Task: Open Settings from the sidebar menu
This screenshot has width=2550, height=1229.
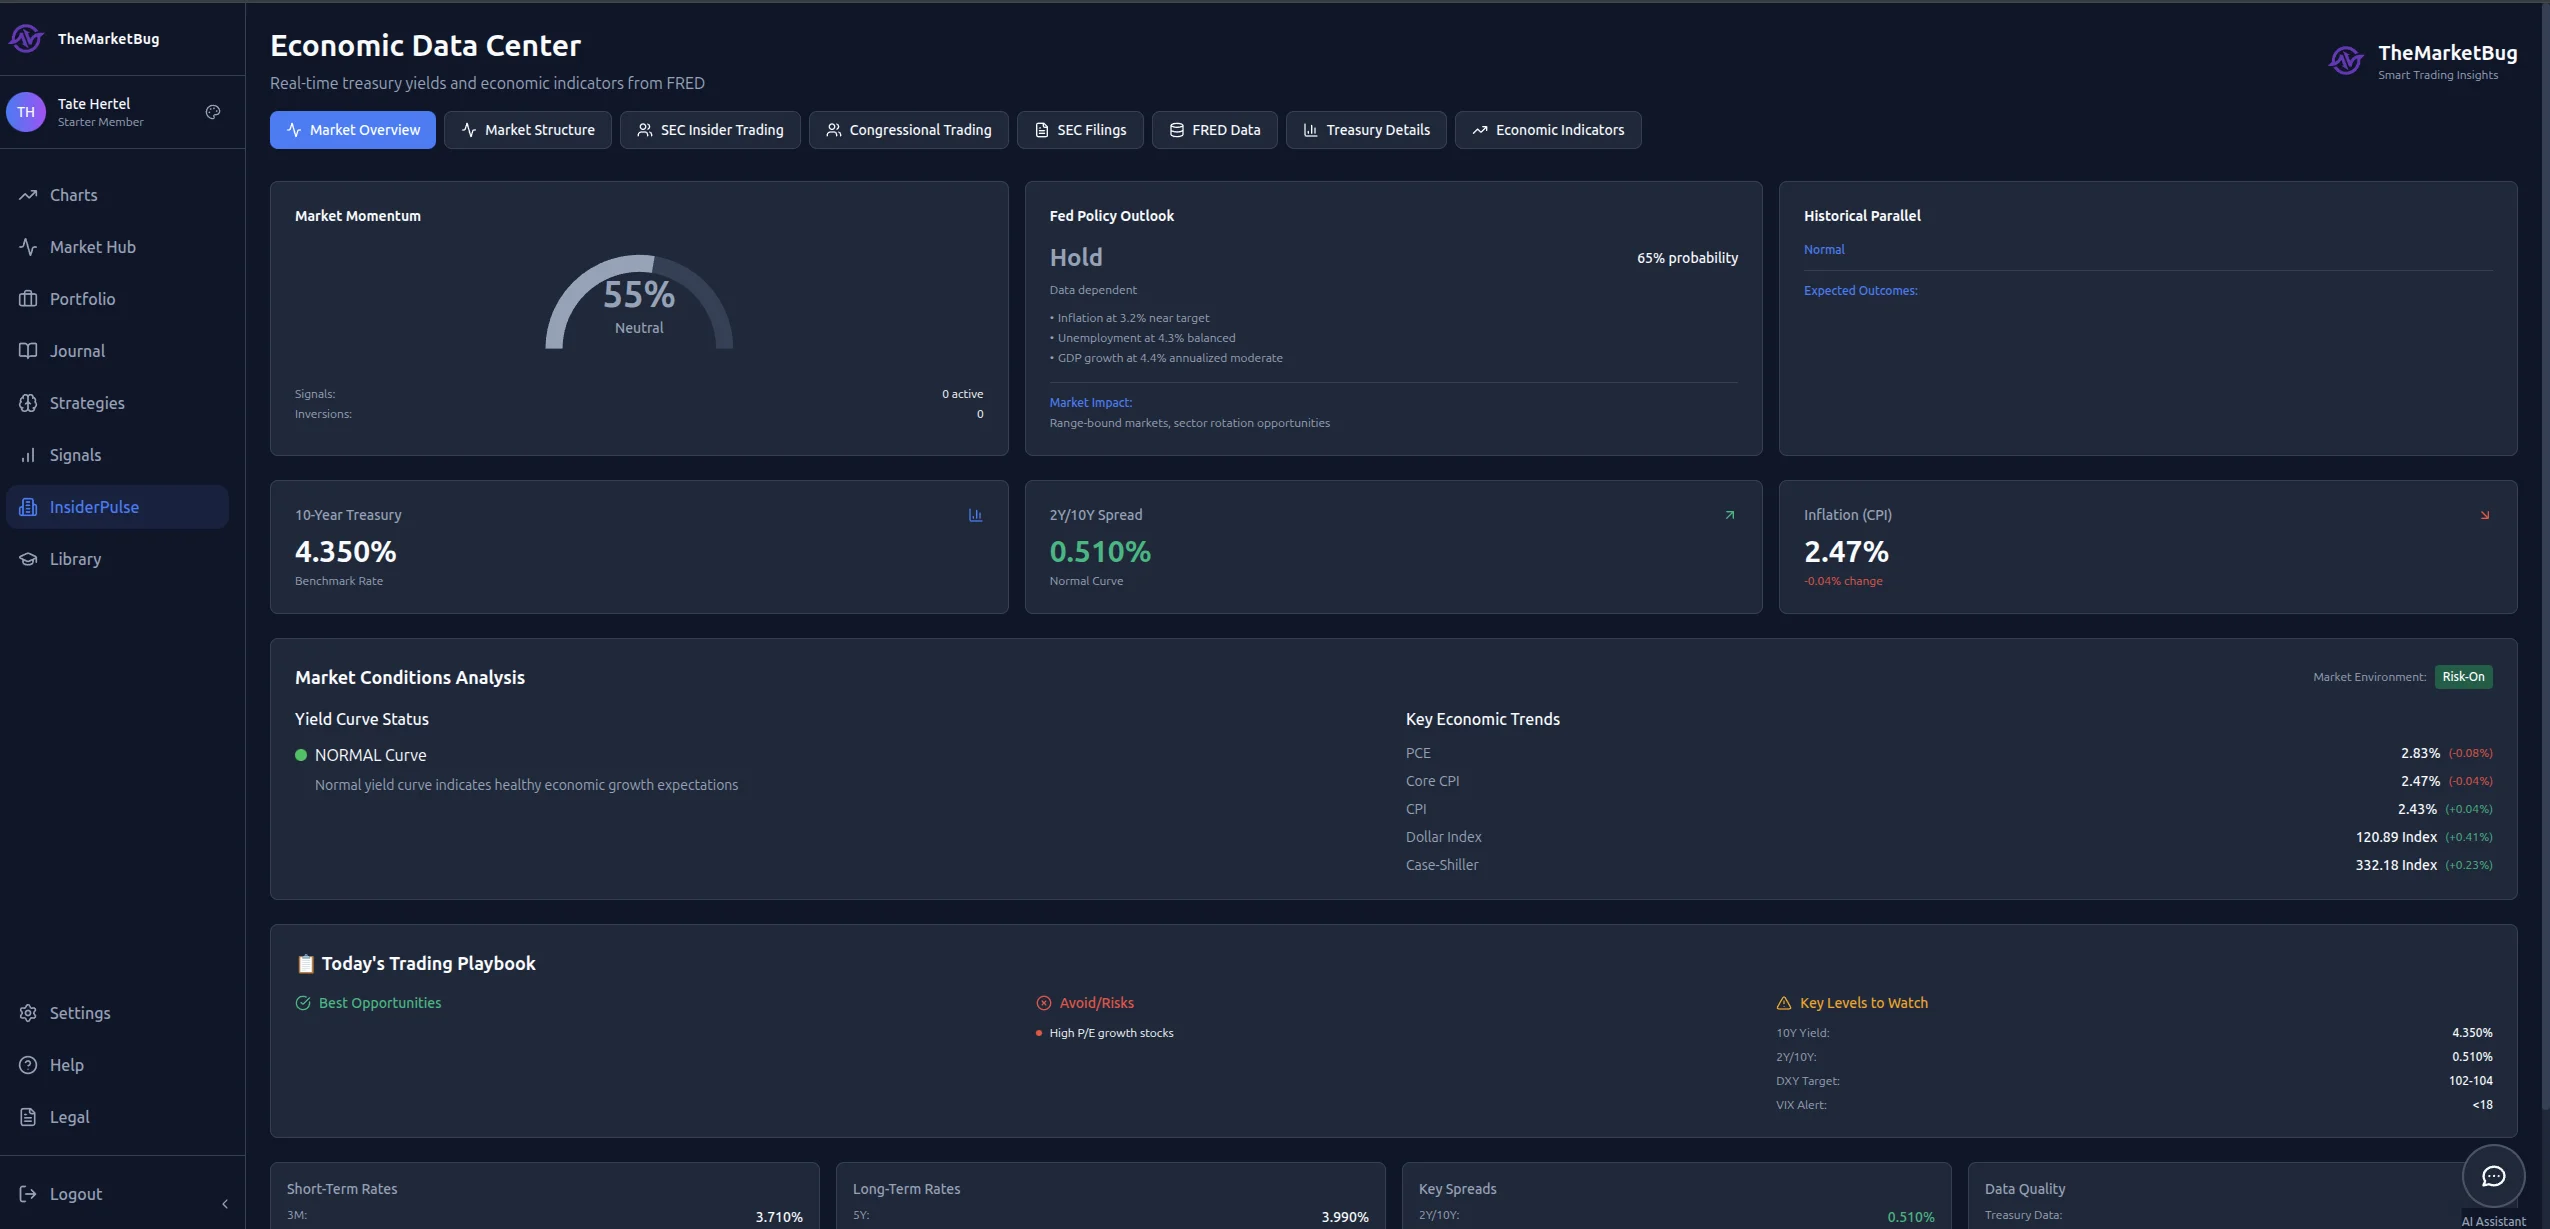Action: 79,1013
